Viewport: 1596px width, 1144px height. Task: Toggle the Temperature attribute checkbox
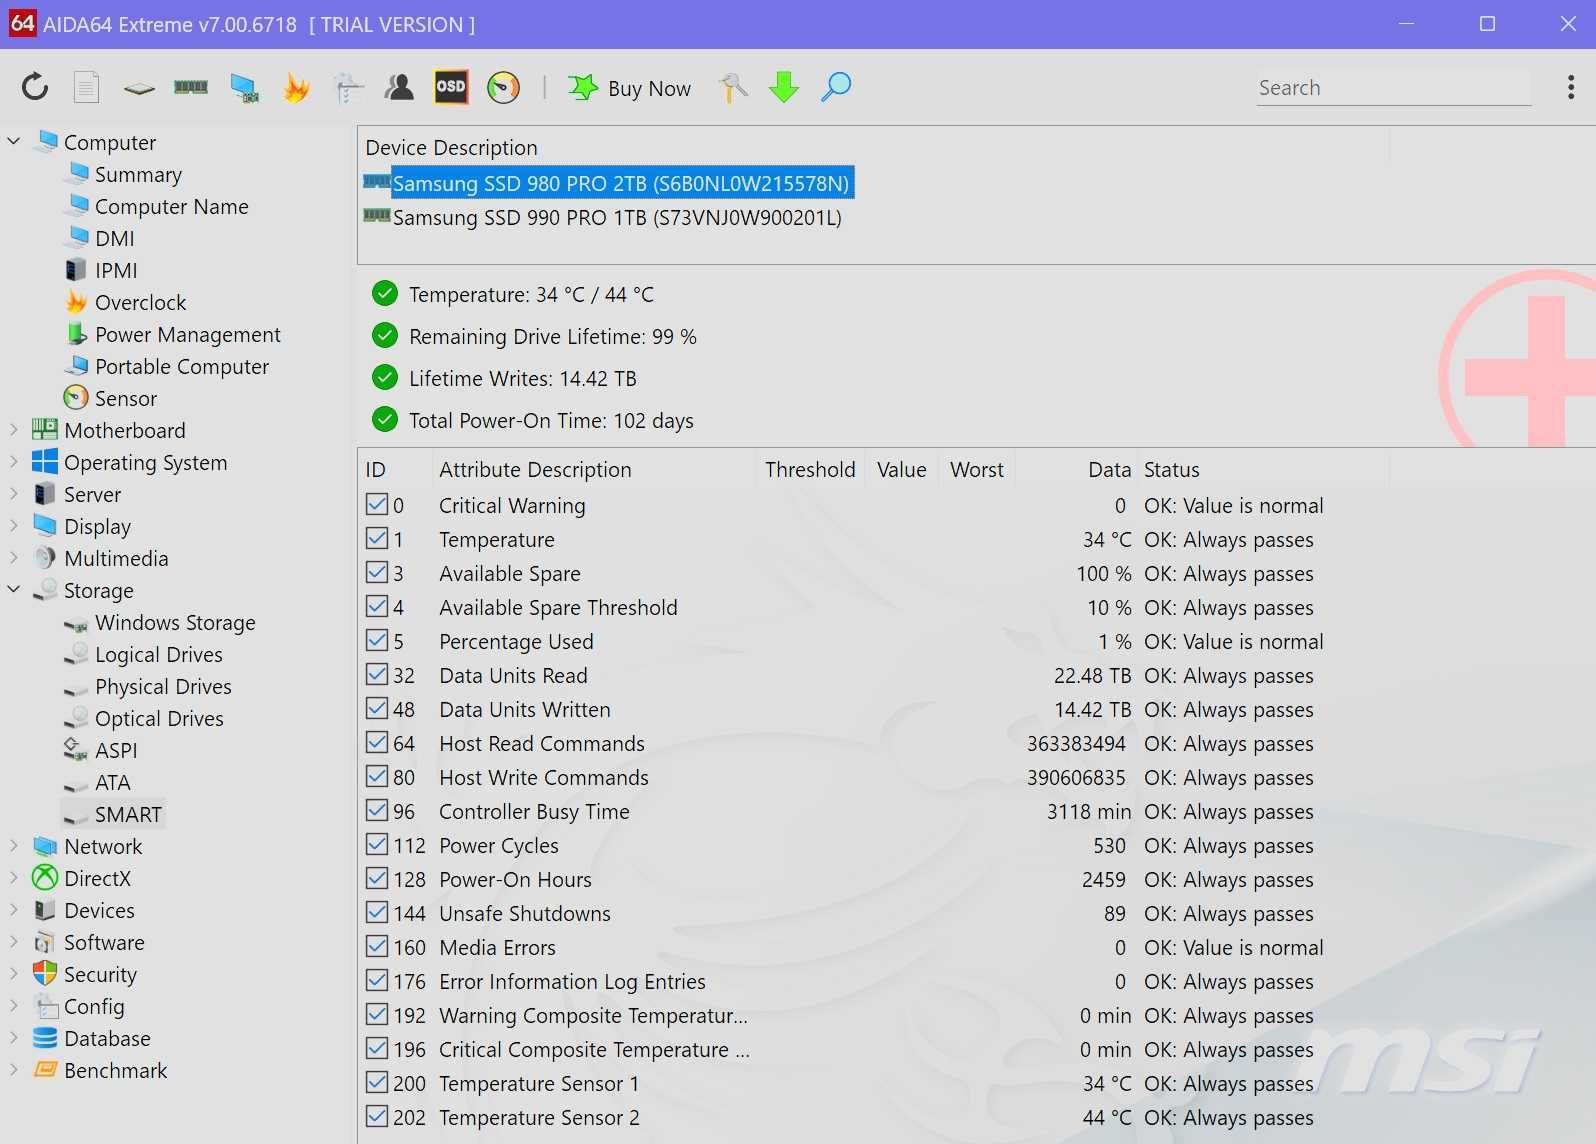377,539
